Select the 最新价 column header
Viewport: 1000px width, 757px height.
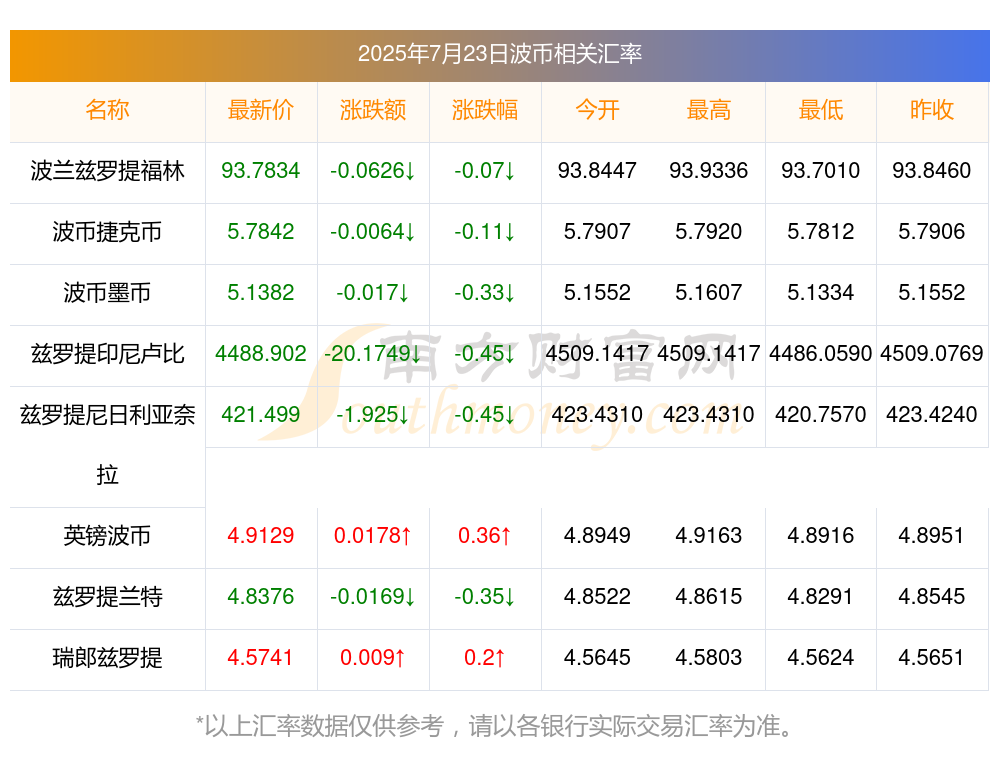(x=261, y=110)
